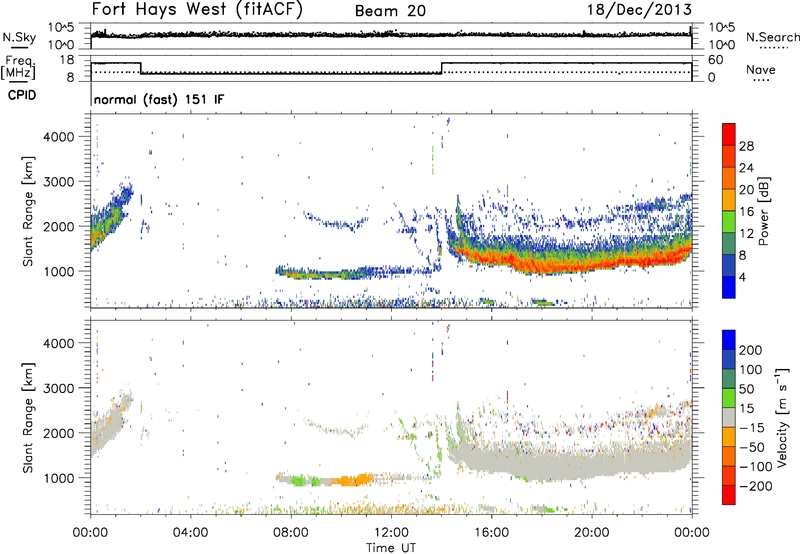Click the "3000" tick on the power panel

(x=59, y=182)
